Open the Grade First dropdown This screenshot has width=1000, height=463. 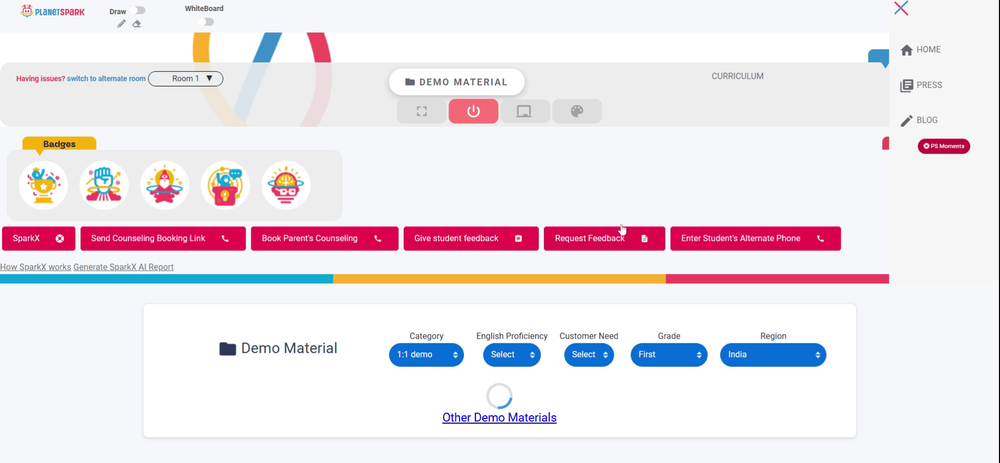click(x=669, y=355)
